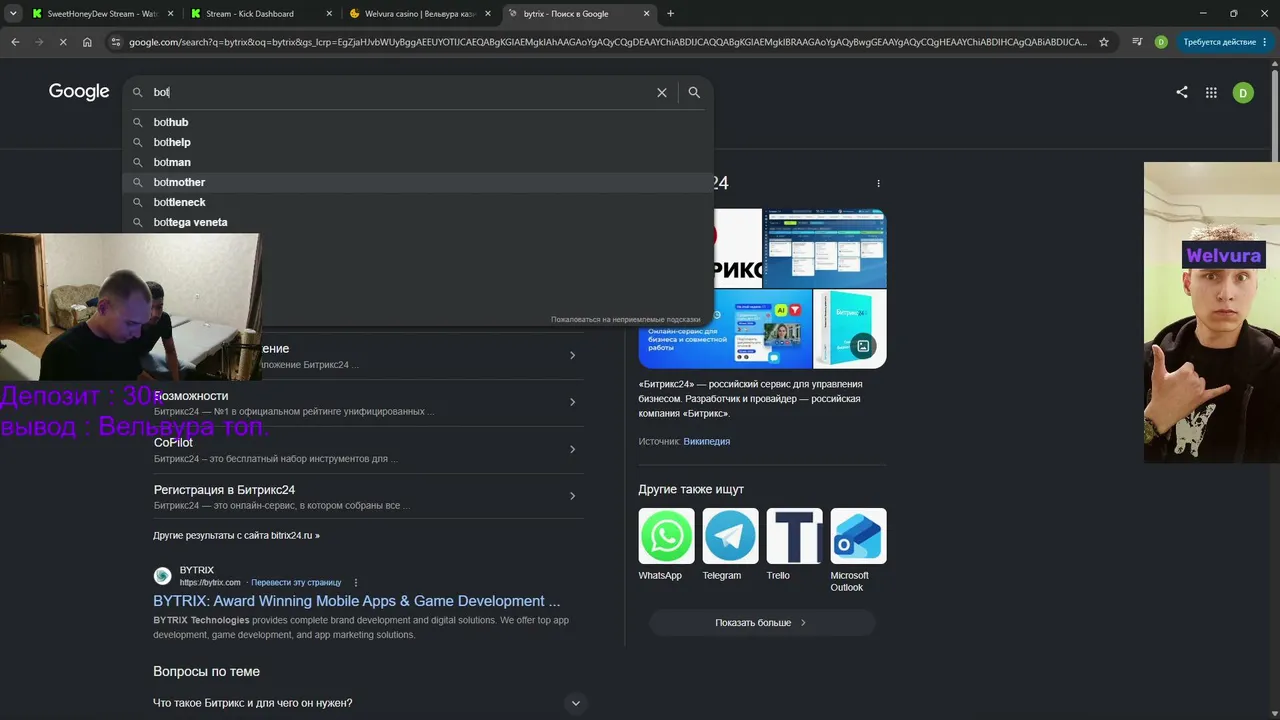Click the magnifier search button in search box
1280x720 pixels.
click(694, 92)
